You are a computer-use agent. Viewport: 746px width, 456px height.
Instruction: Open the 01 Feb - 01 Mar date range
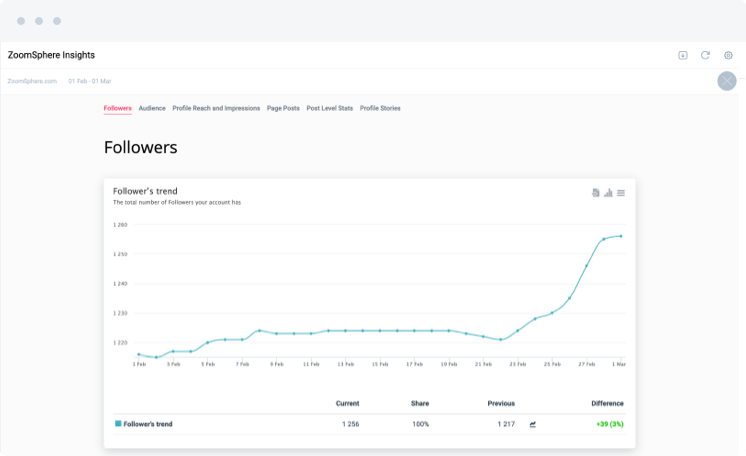pyautogui.click(x=89, y=81)
